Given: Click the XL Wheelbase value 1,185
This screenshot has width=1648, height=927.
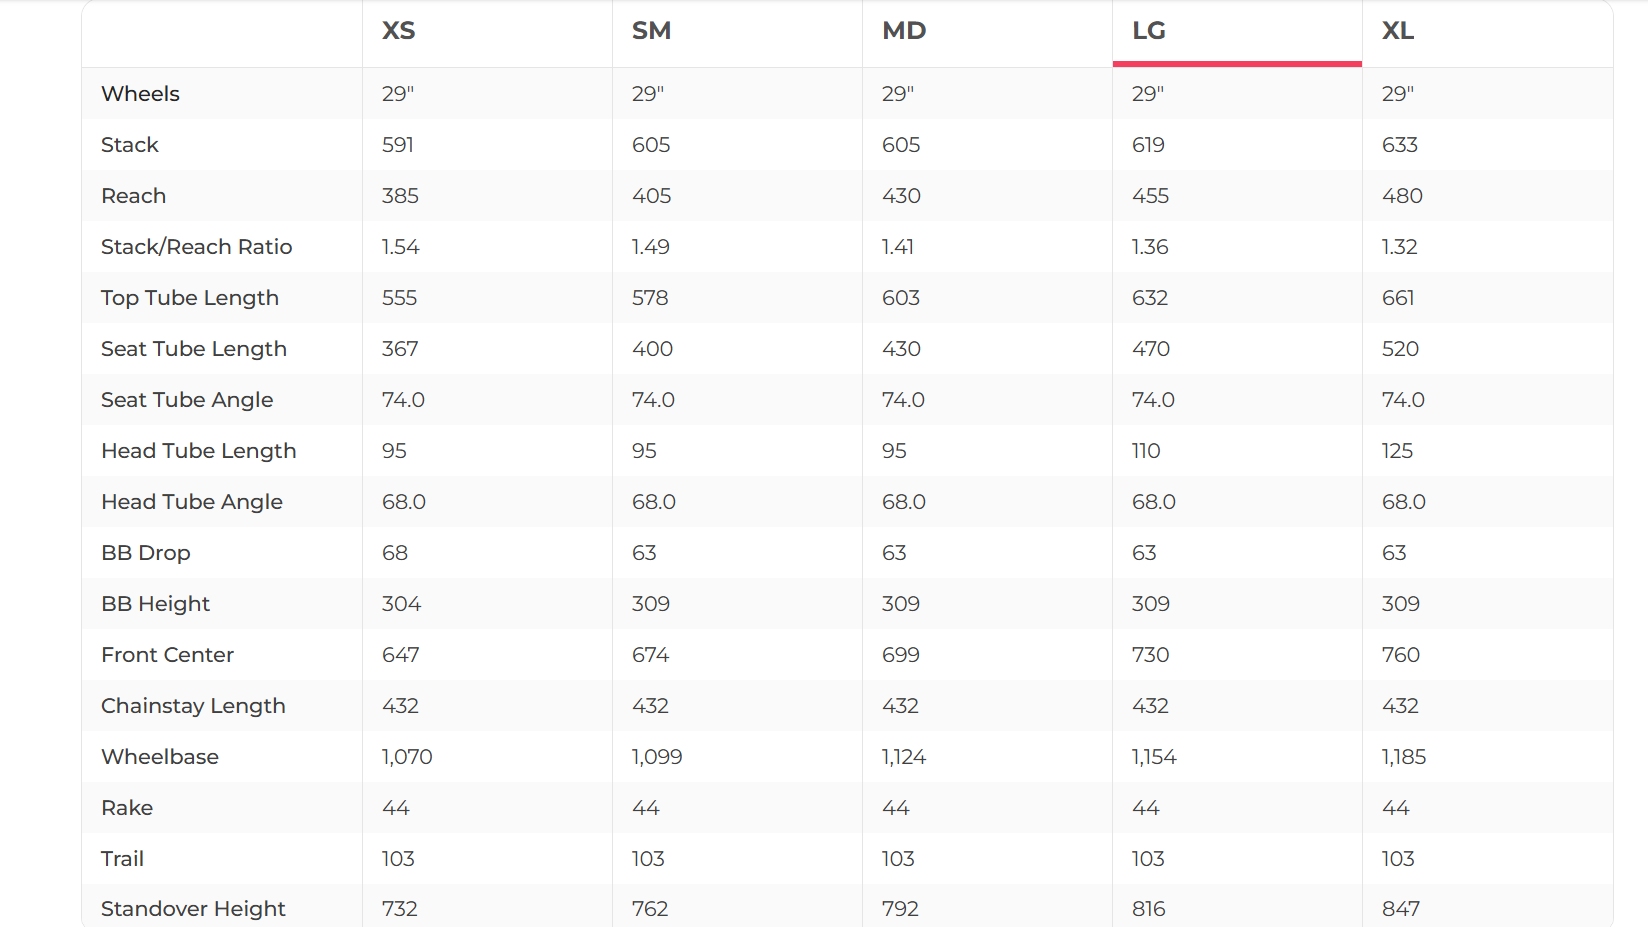Looking at the screenshot, I should click(x=1404, y=757).
